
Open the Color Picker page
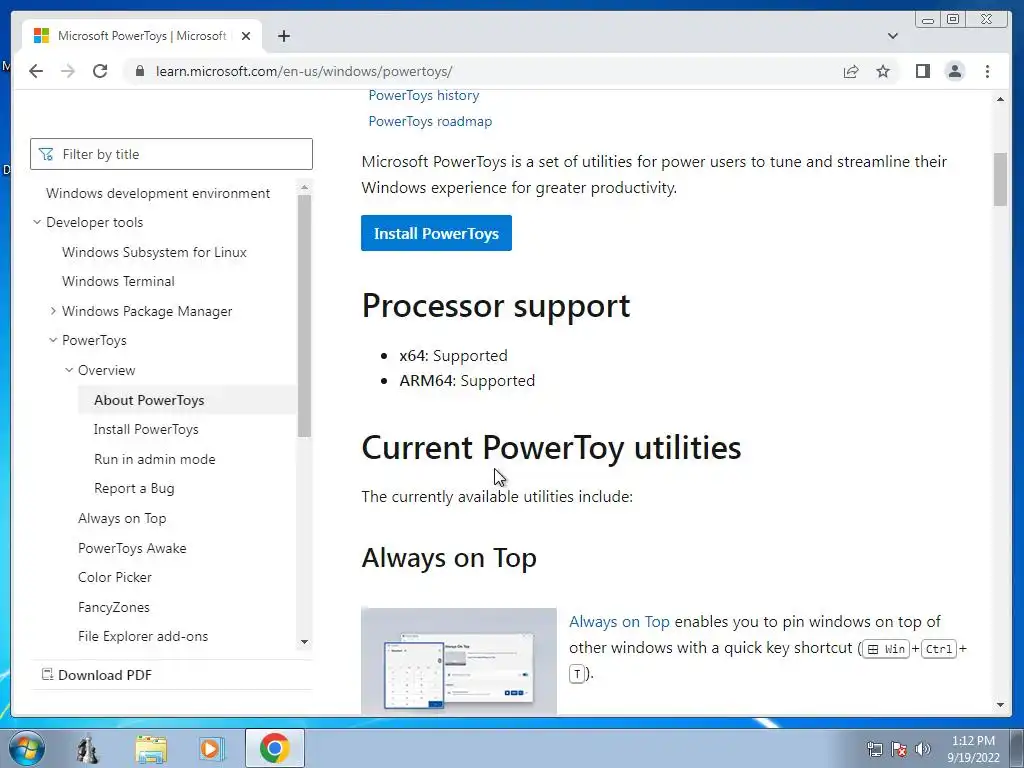click(x=114, y=577)
